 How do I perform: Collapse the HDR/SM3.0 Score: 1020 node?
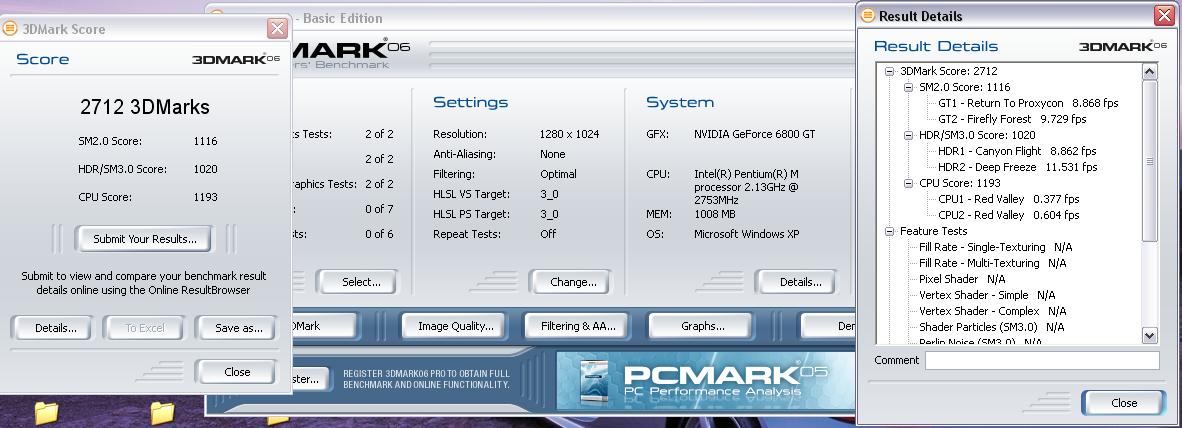point(908,136)
